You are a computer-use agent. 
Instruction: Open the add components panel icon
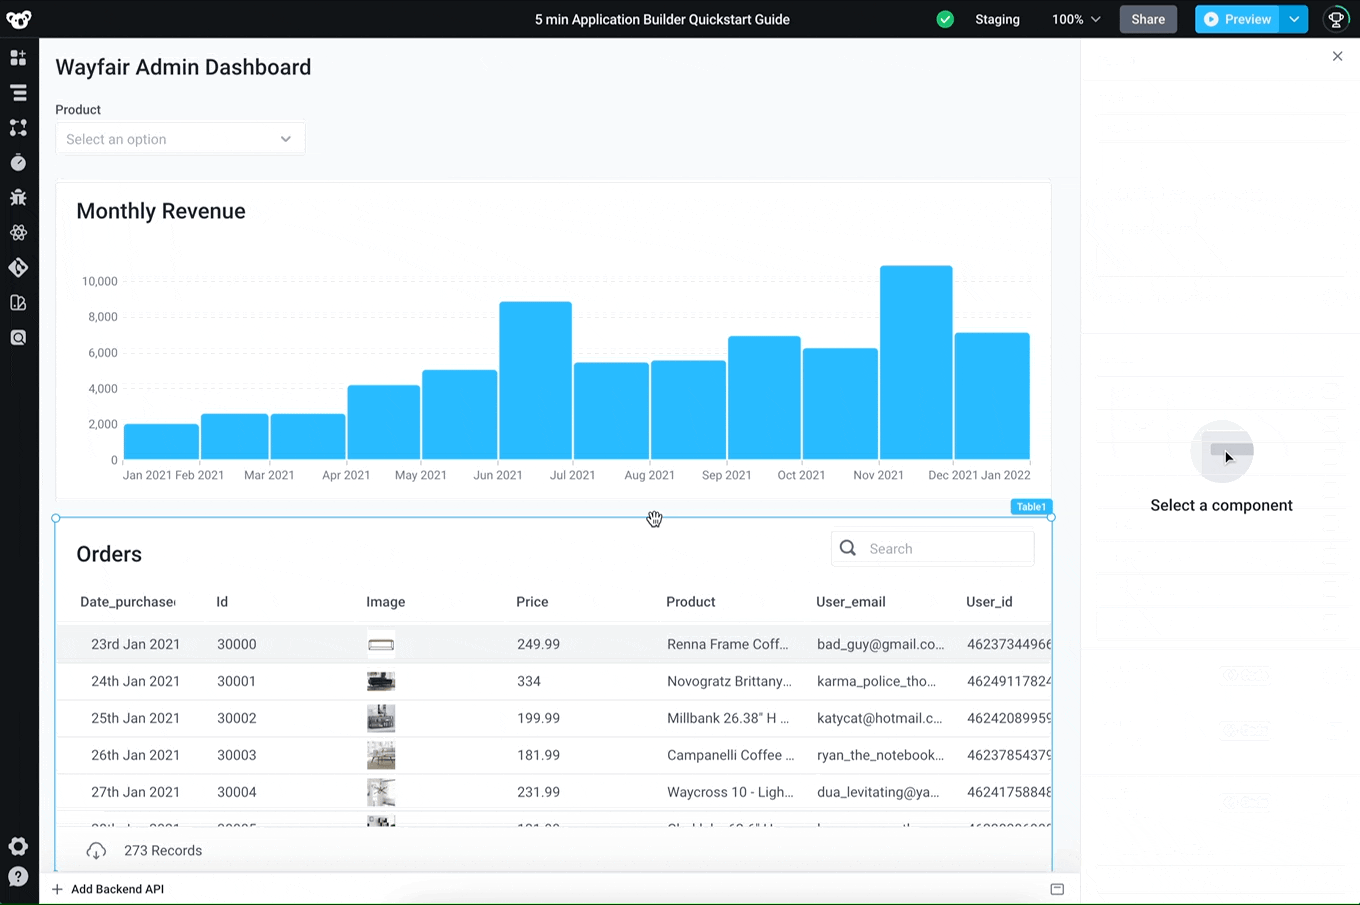pyautogui.click(x=18, y=58)
